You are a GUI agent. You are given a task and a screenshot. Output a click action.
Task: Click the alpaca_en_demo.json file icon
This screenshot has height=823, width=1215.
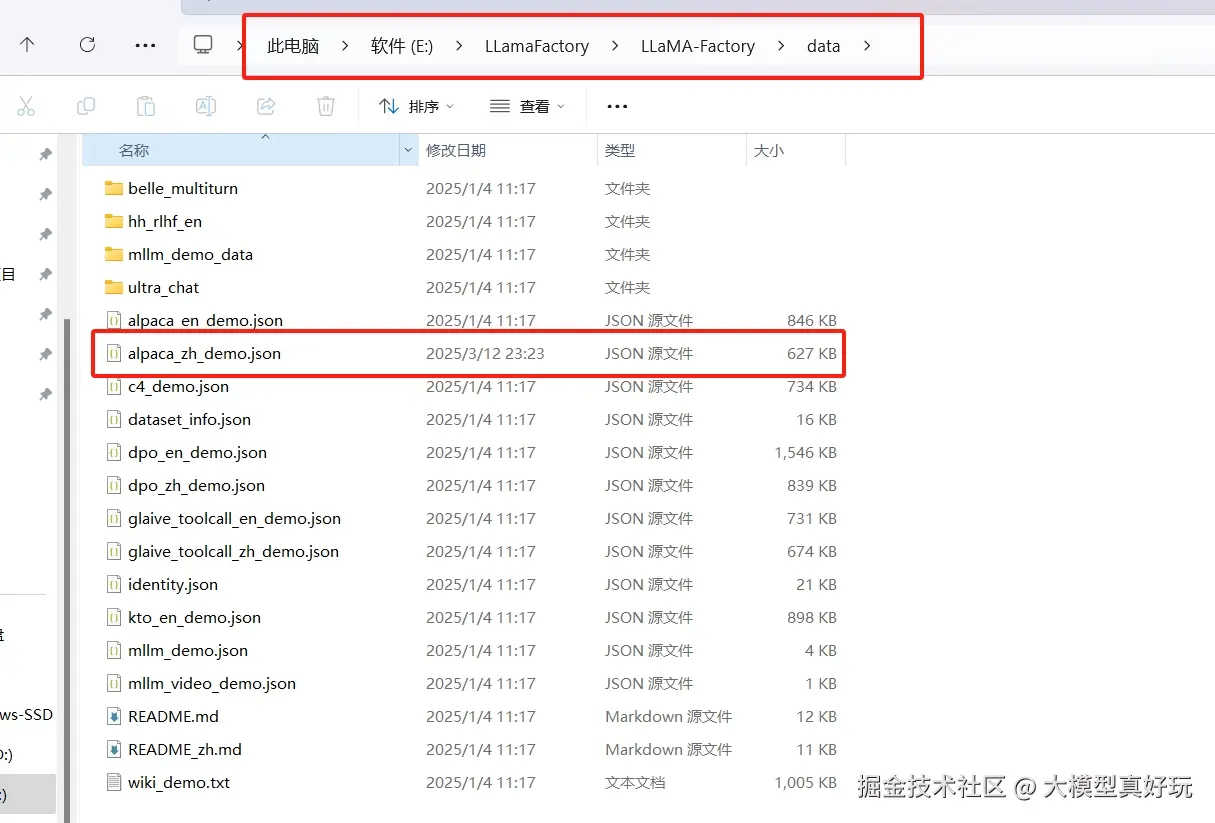coord(113,320)
